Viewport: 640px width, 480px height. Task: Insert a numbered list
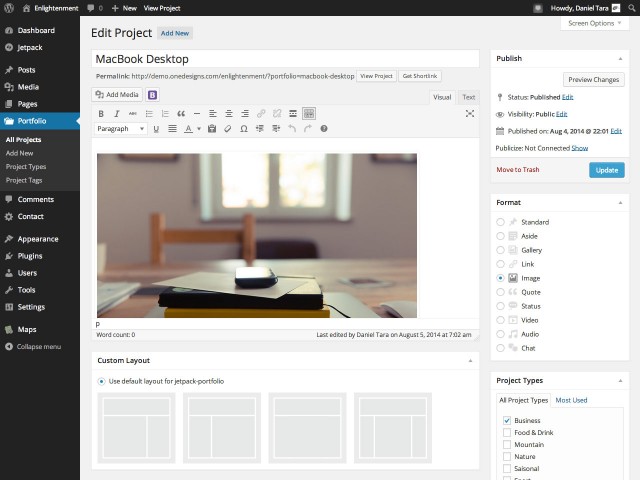[x=165, y=114]
